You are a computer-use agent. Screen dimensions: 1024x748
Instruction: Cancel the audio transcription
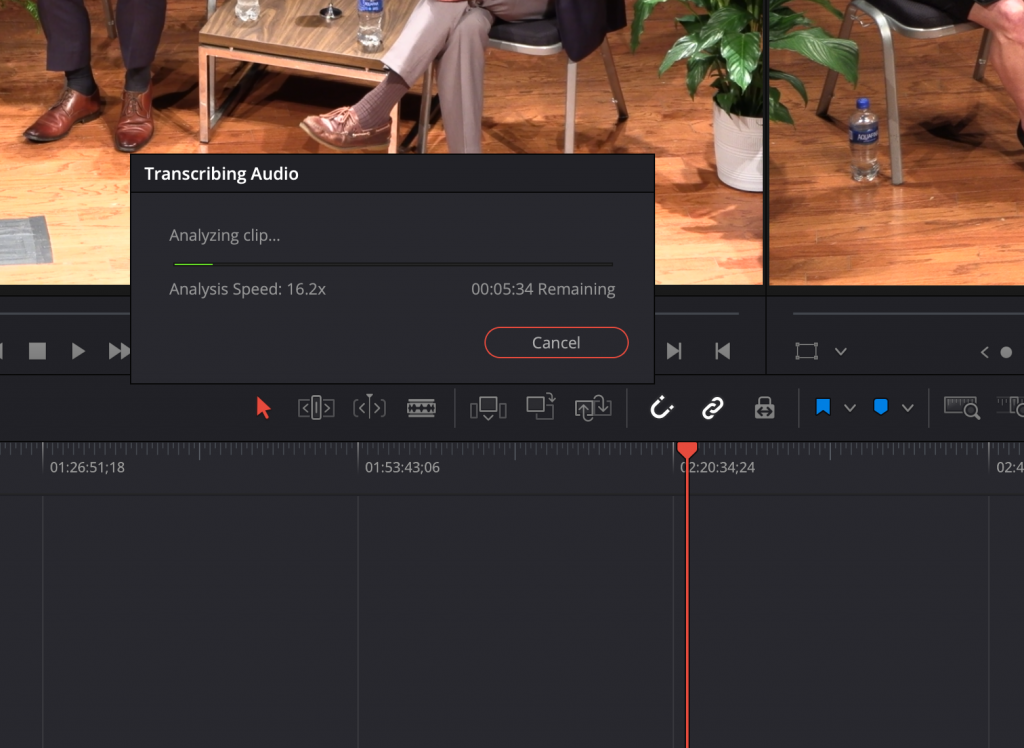556,342
